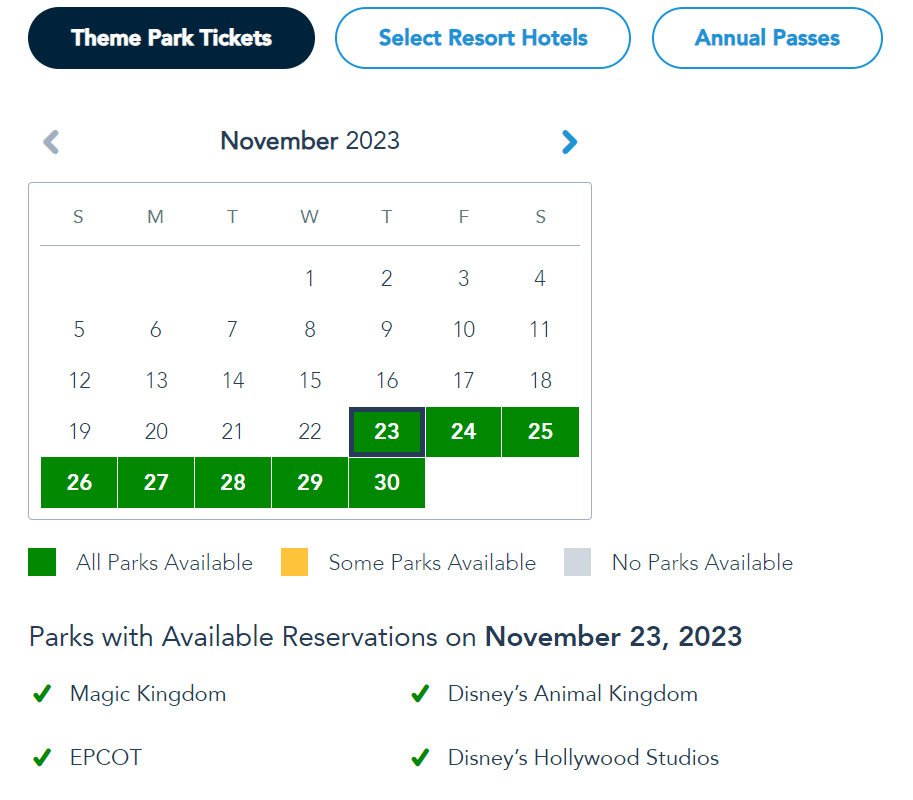Select November 28 on the calendar
Image resolution: width=913 pixels, height=800 pixels.
point(233,483)
